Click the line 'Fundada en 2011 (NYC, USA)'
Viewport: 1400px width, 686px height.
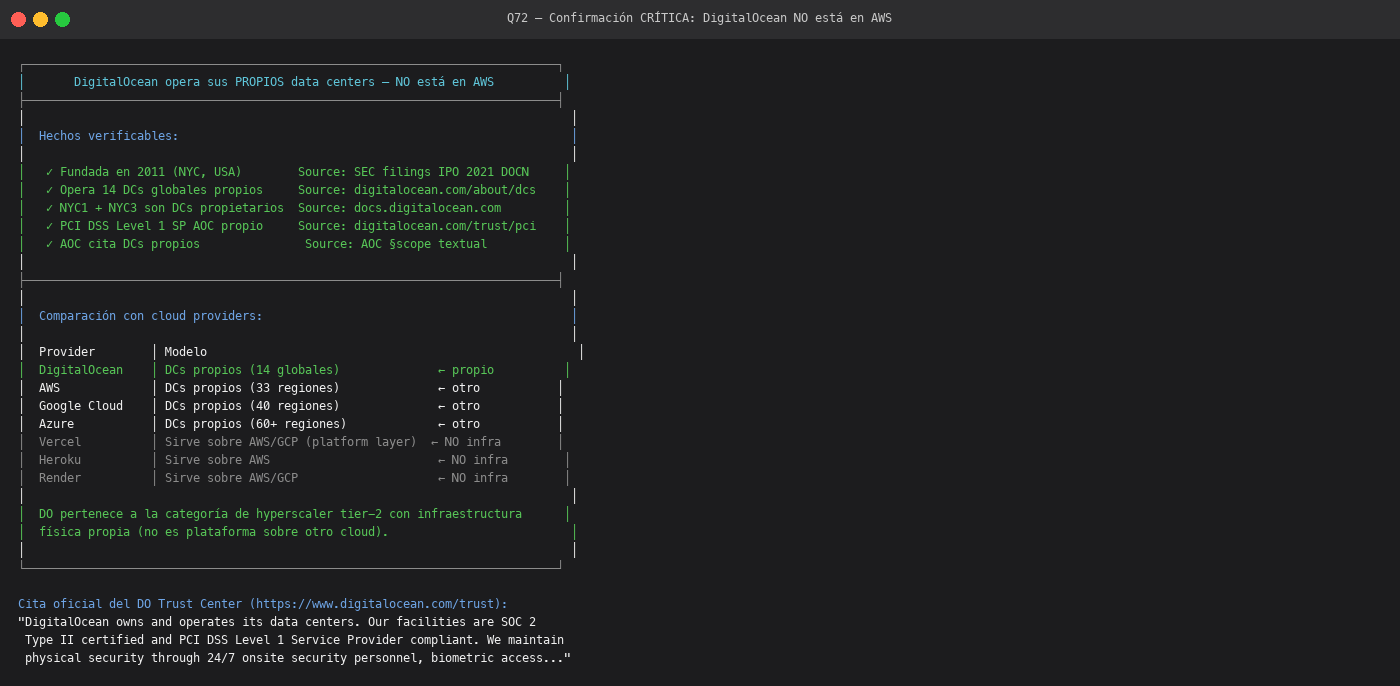(x=151, y=172)
